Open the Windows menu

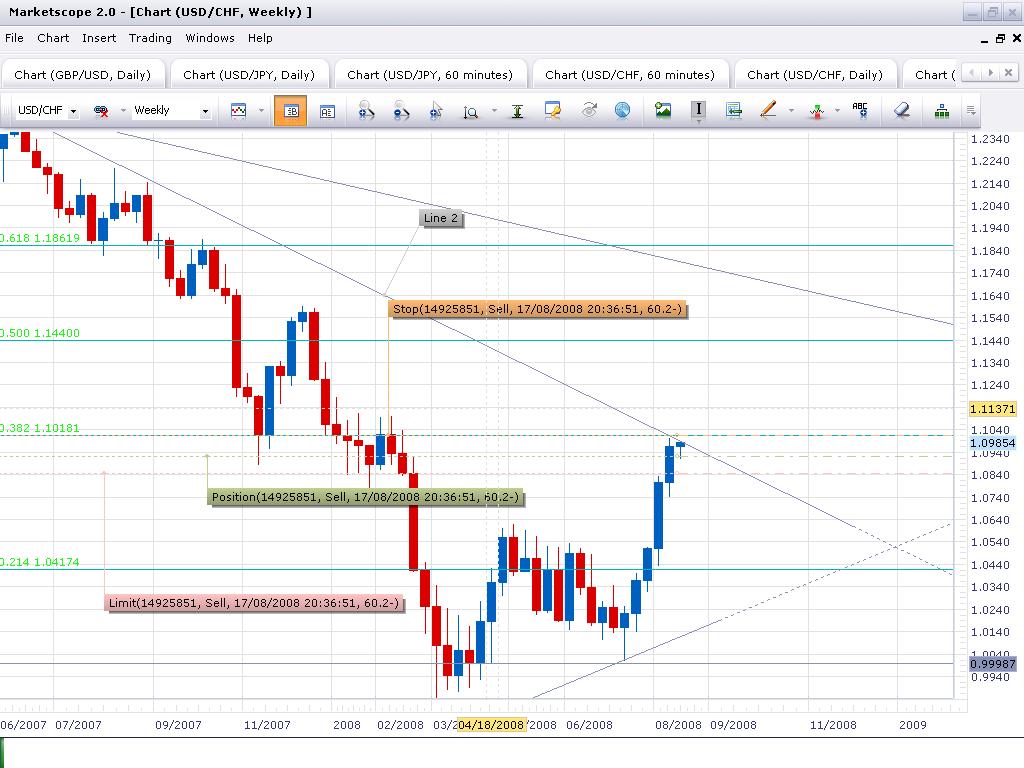210,38
